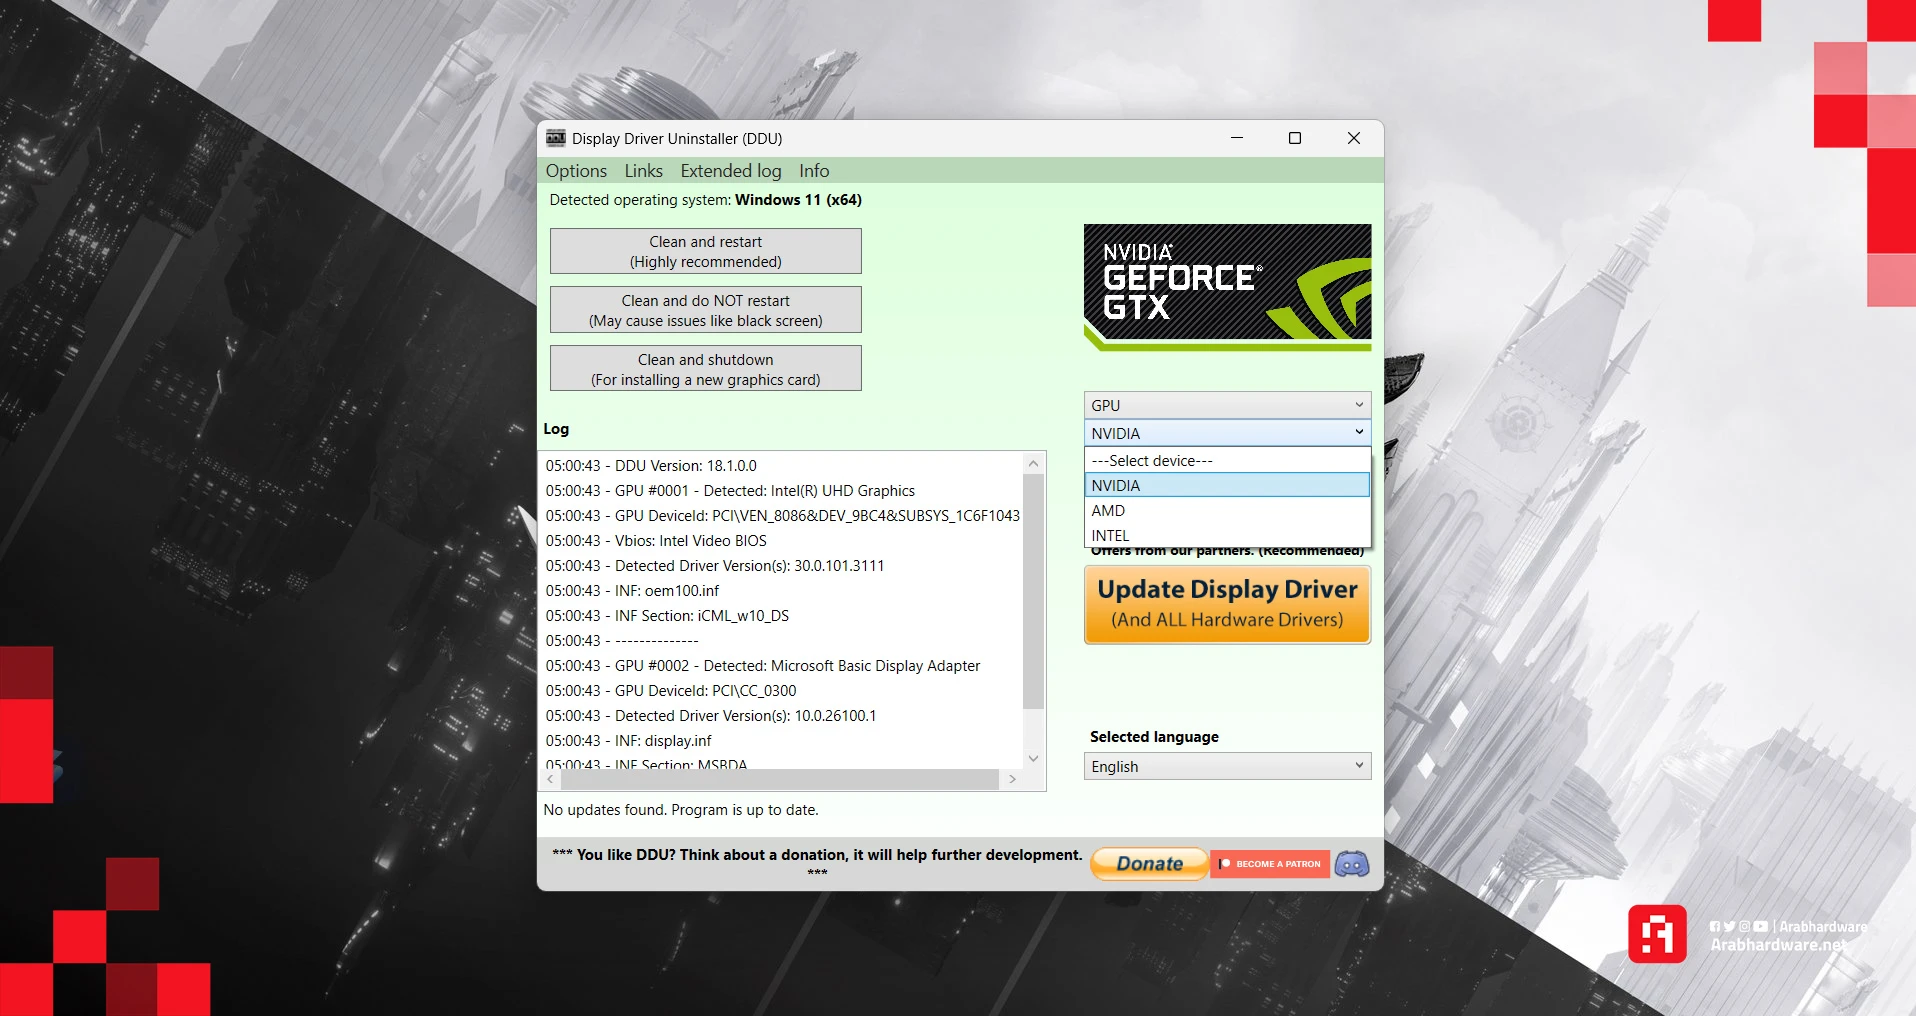Select INTEL from the dropdown list

1227,535
